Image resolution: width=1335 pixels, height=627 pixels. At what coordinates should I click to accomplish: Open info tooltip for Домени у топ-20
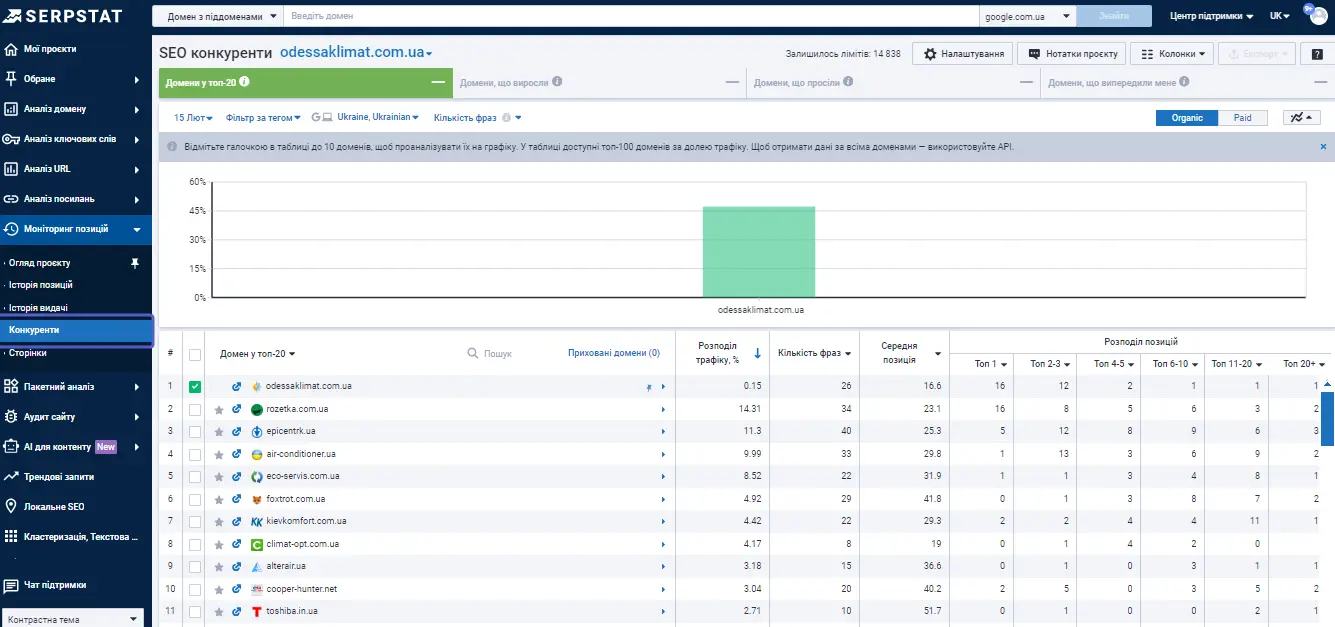tap(244, 82)
